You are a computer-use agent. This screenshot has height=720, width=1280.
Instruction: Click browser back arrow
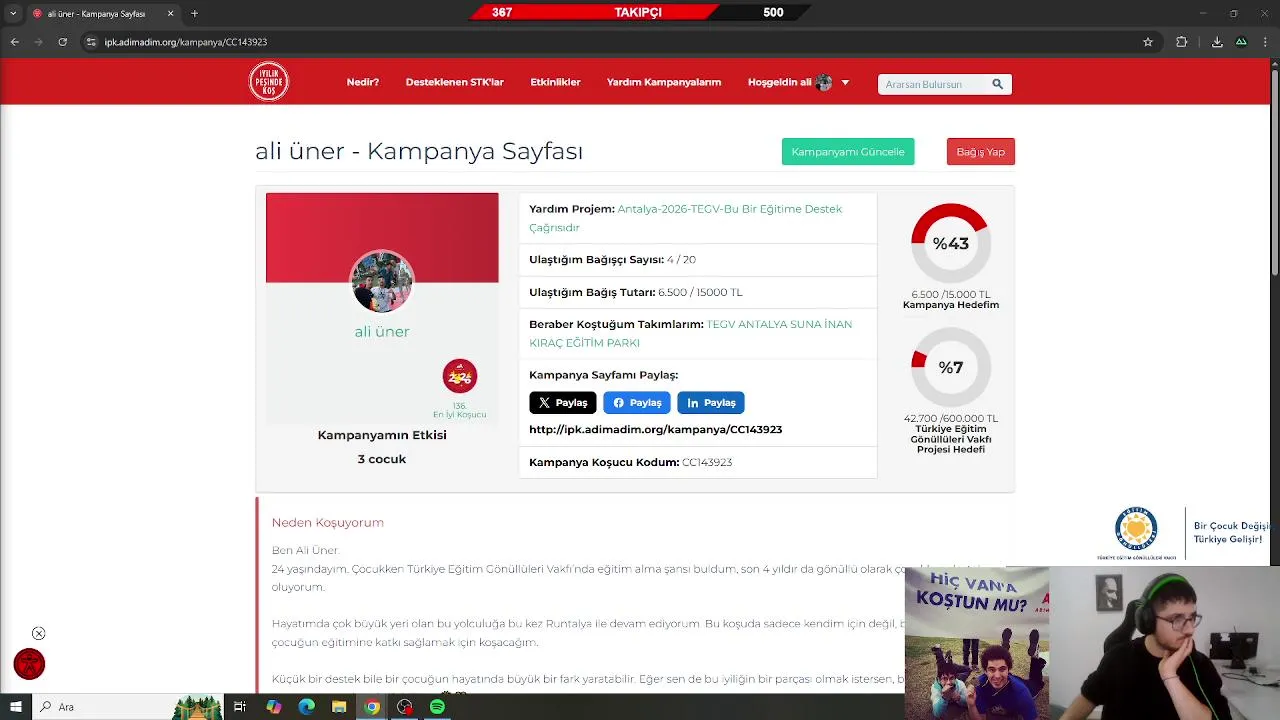(x=15, y=42)
